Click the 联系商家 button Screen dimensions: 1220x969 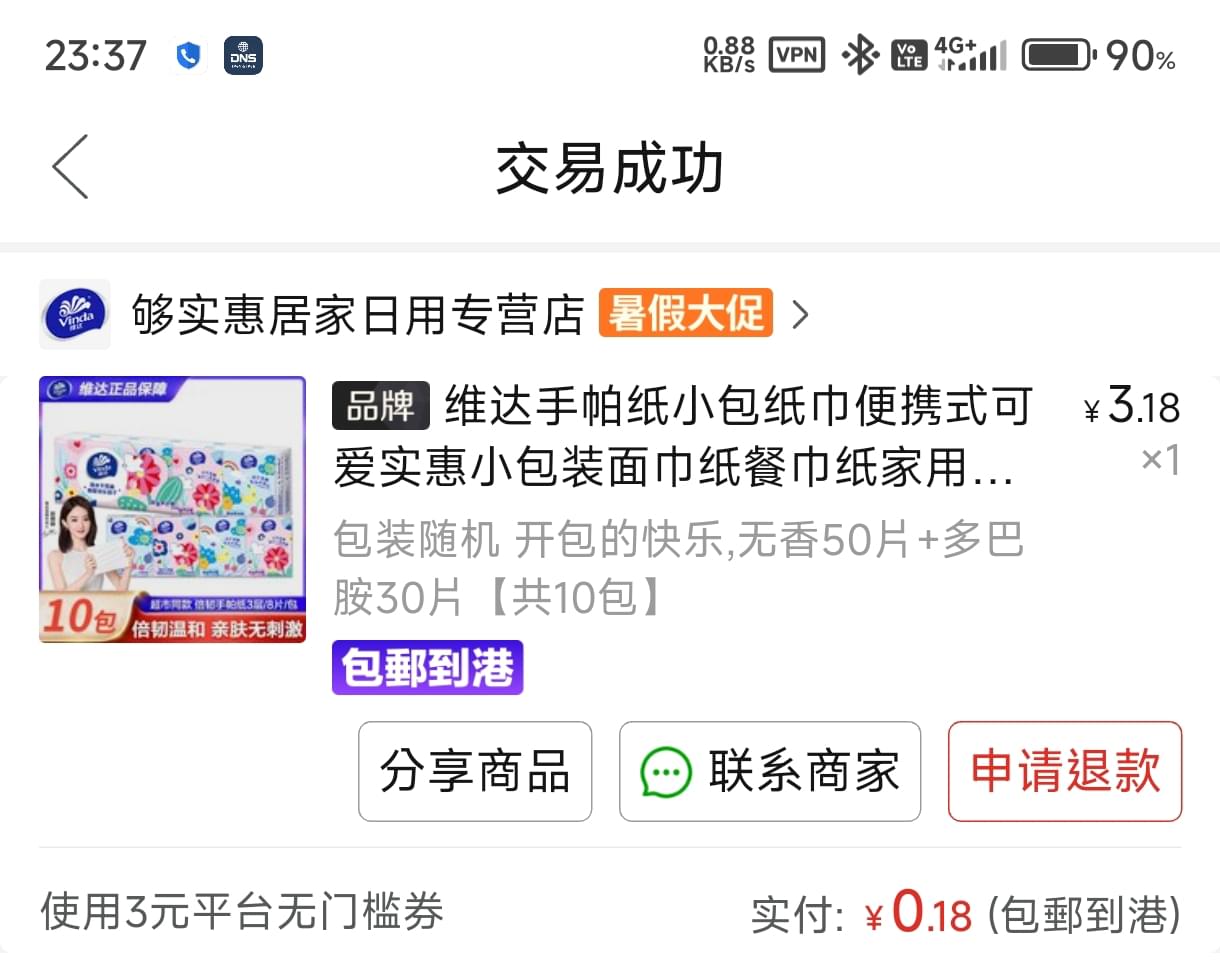770,772
